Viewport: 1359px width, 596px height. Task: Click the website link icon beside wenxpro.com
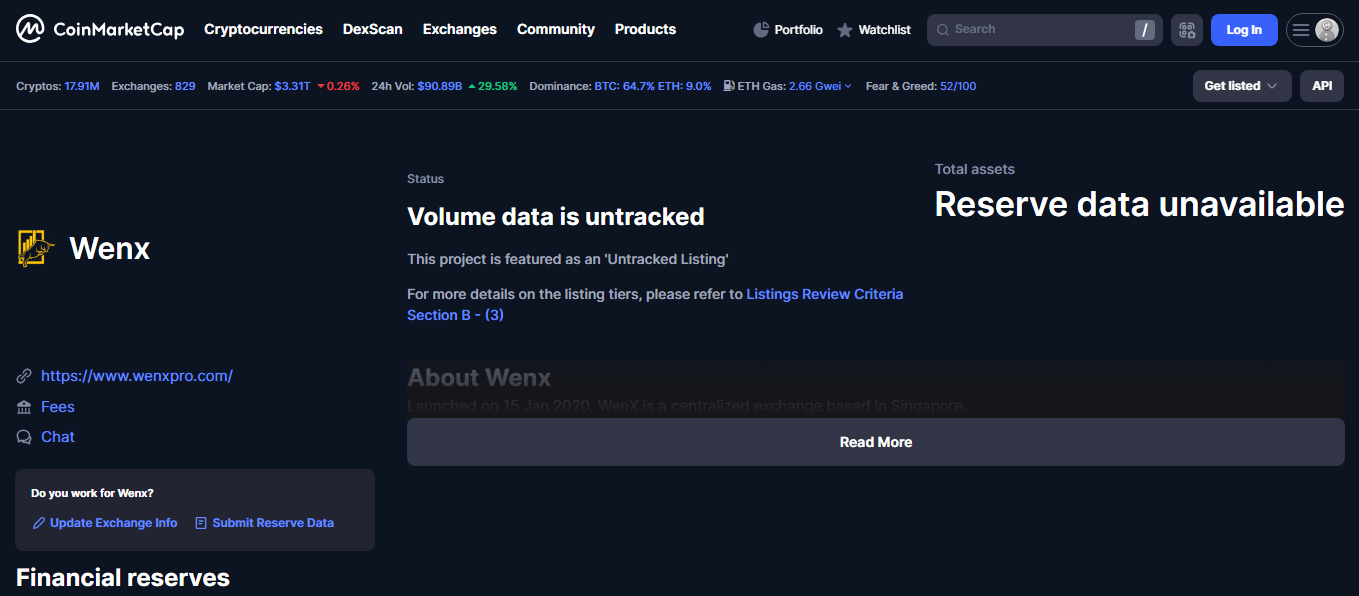click(x=24, y=375)
